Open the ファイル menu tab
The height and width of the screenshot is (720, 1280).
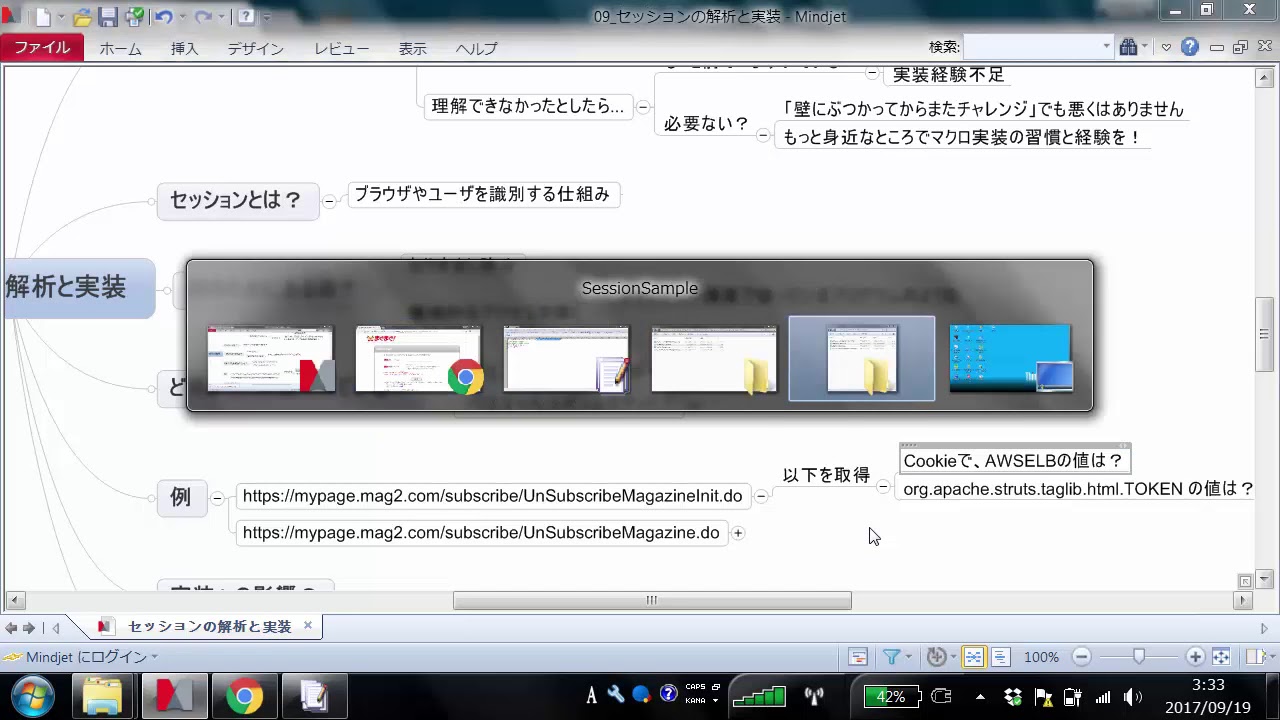tap(42, 48)
